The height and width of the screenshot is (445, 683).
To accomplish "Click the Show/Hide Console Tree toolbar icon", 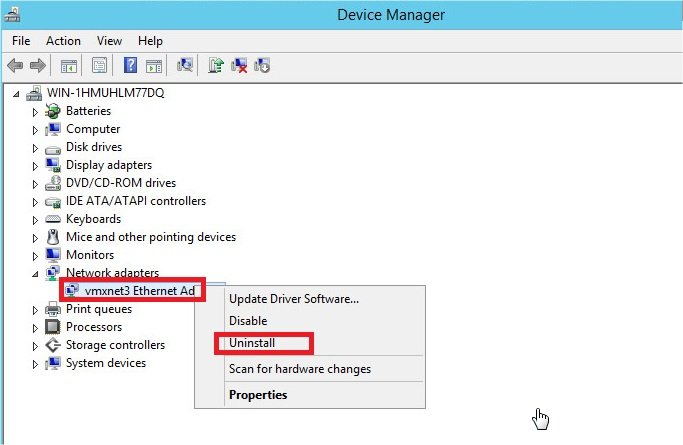I will point(69,66).
